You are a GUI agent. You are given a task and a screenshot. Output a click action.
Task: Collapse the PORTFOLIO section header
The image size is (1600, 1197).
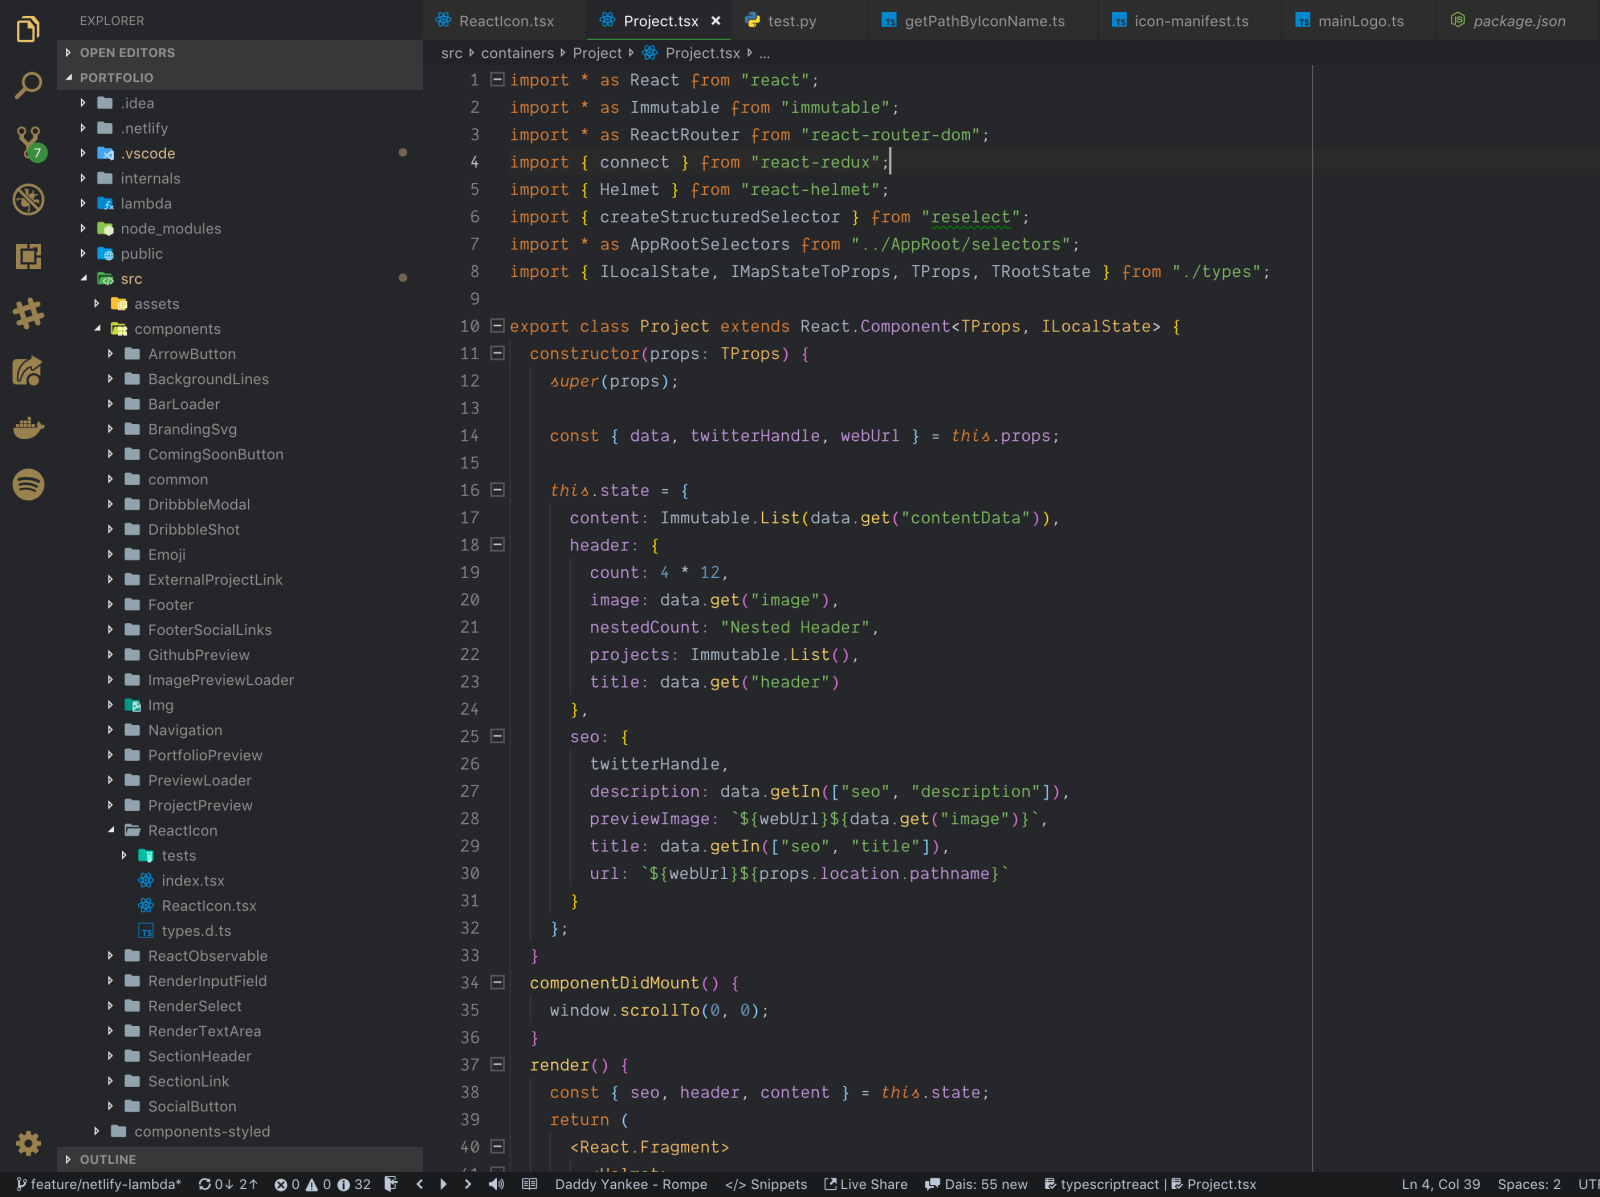(x=240, y=77)
